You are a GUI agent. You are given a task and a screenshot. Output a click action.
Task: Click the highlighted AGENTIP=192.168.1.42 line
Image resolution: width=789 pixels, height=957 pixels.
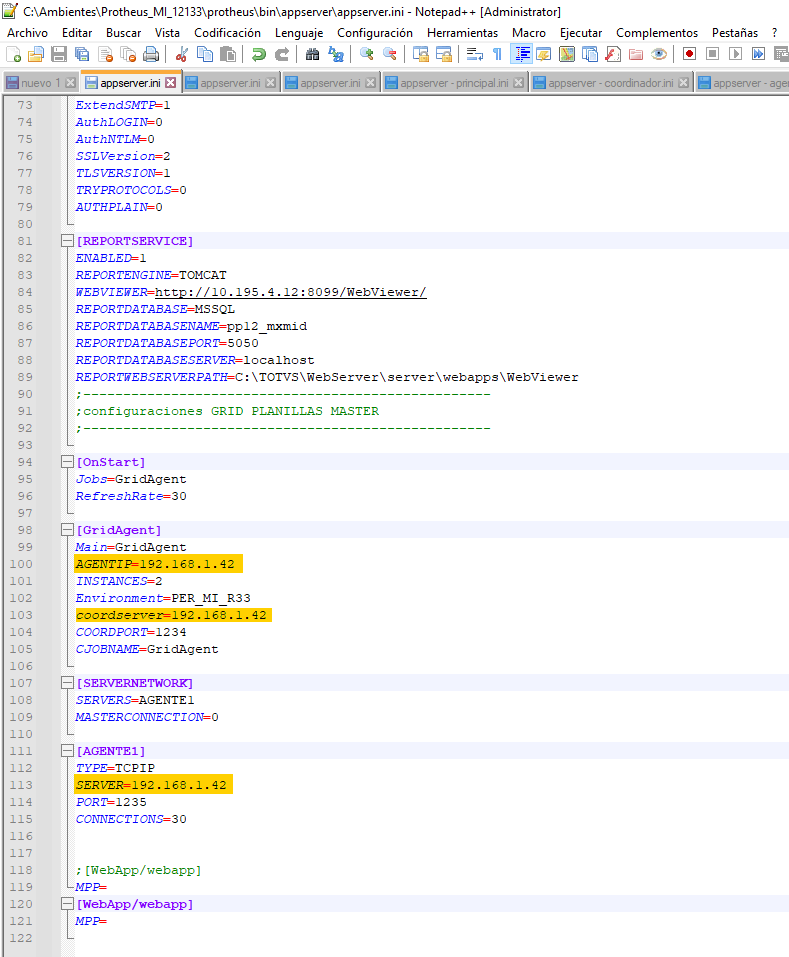click(x=158, y=564)
